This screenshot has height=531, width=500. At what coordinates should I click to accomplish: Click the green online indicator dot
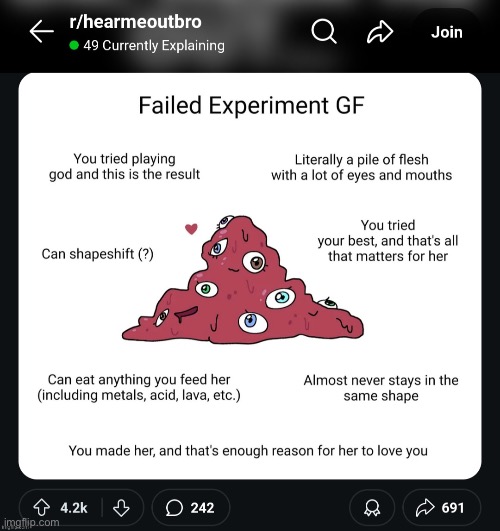point(74,45)
